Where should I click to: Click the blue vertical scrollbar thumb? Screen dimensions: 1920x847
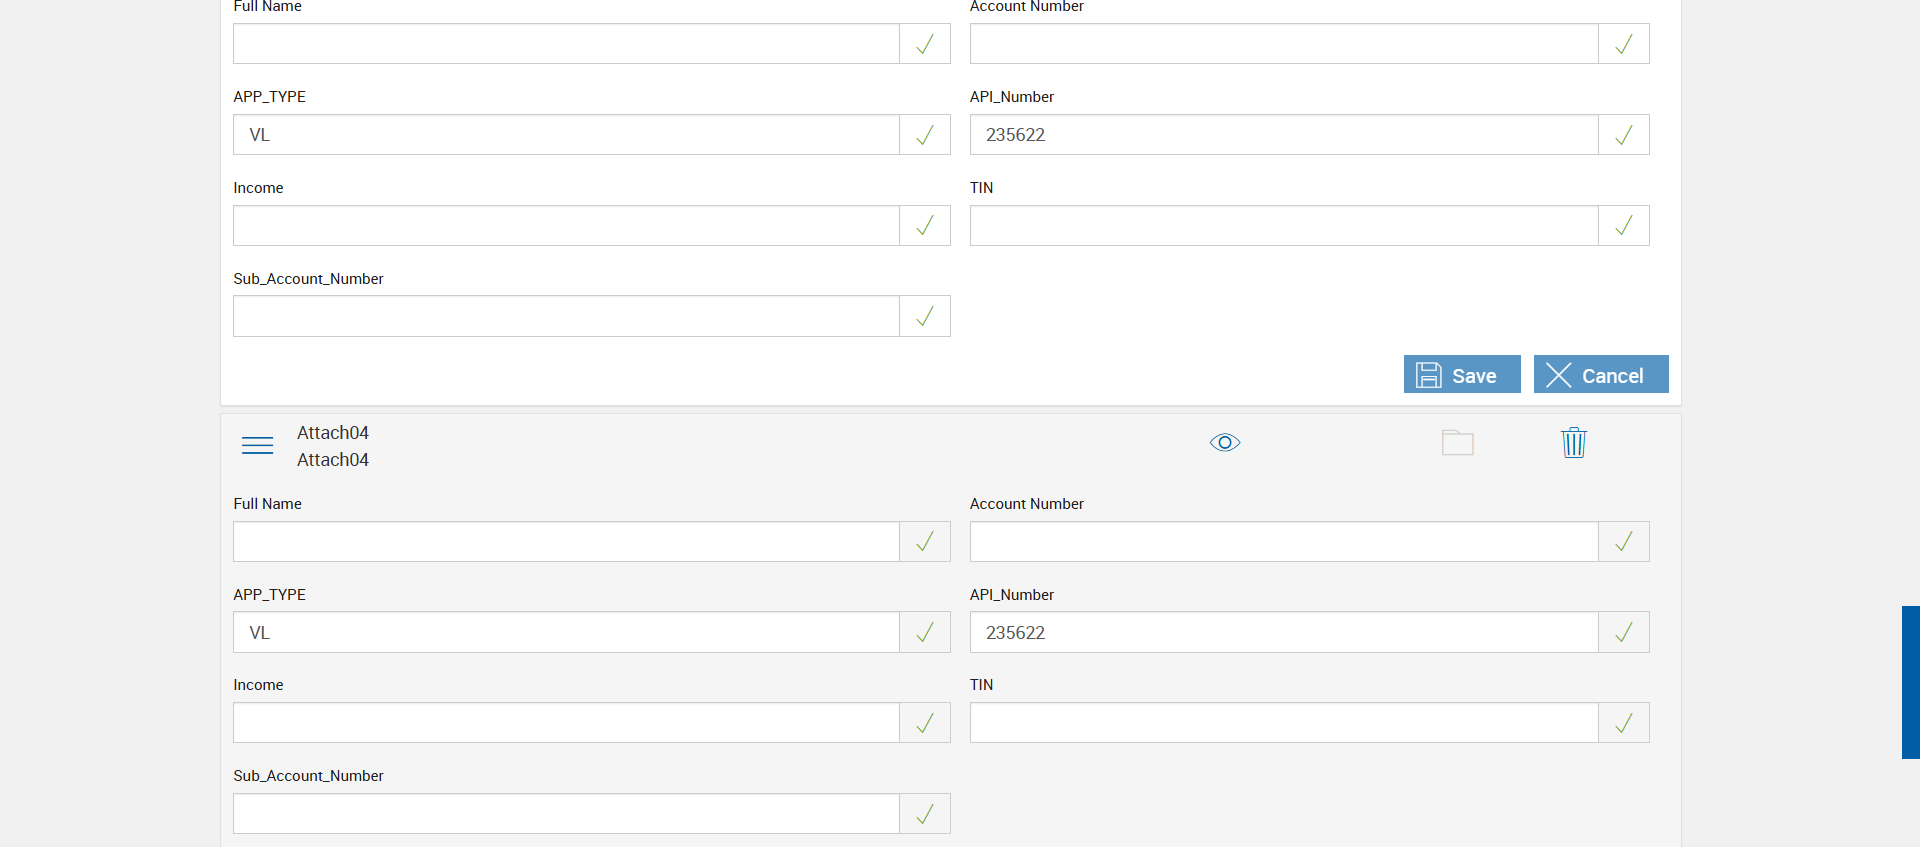coord(1910,682)
